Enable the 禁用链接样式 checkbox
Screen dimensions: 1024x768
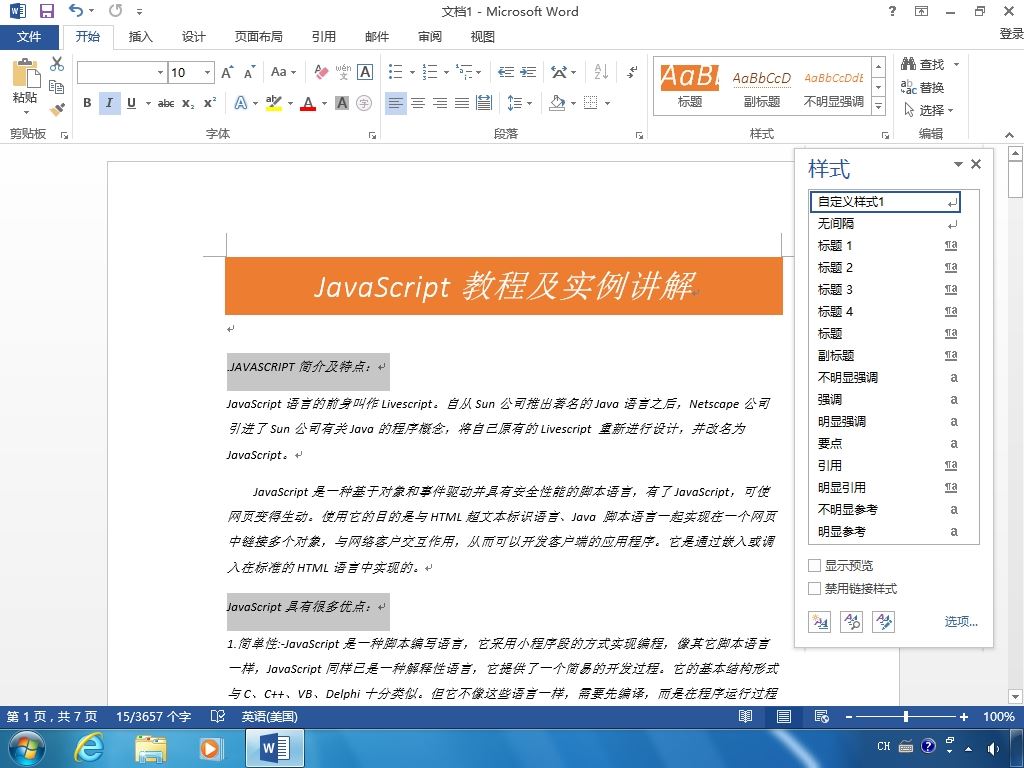(814, 588)
